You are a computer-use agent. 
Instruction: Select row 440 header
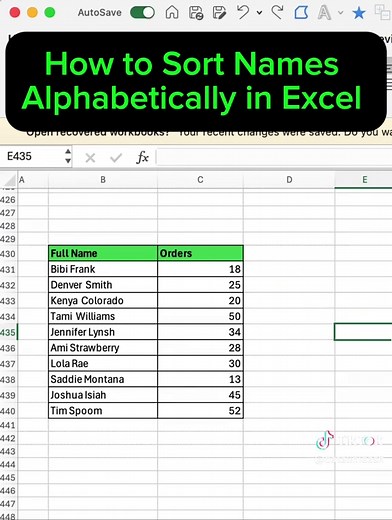pos(8,411)
